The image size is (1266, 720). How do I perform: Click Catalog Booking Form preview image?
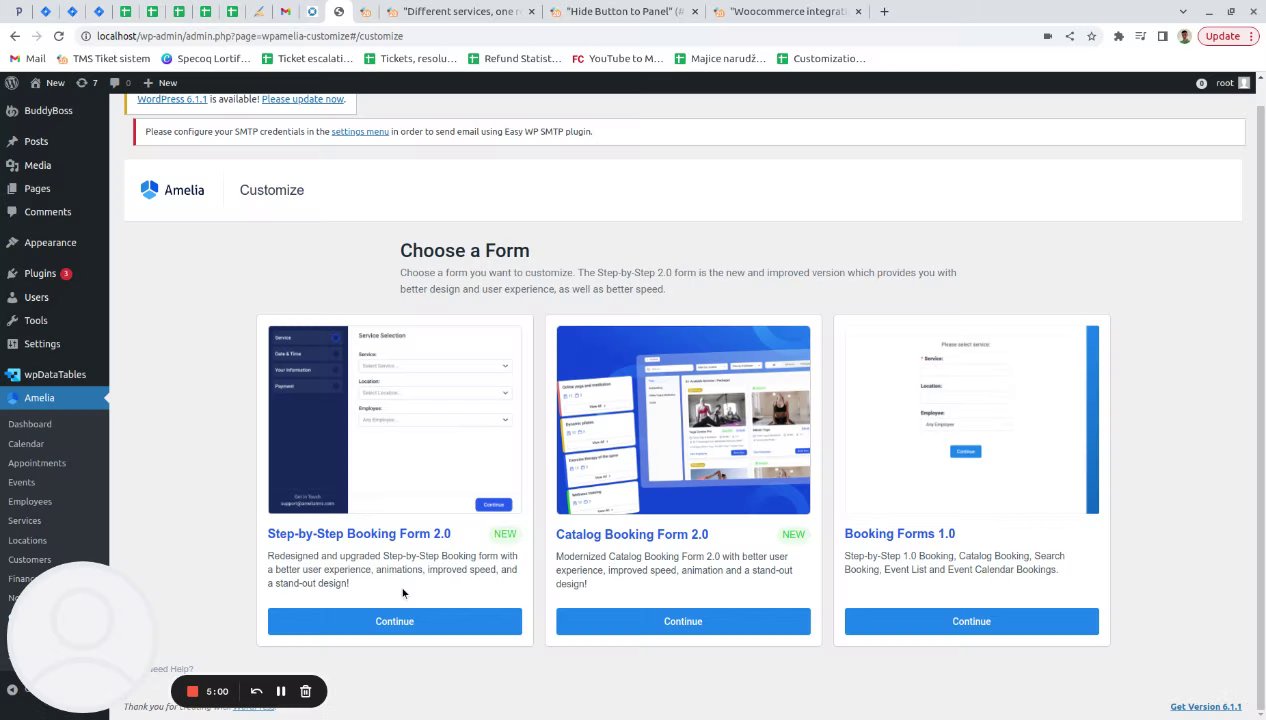pyautogui.click(x=683, y=419)
